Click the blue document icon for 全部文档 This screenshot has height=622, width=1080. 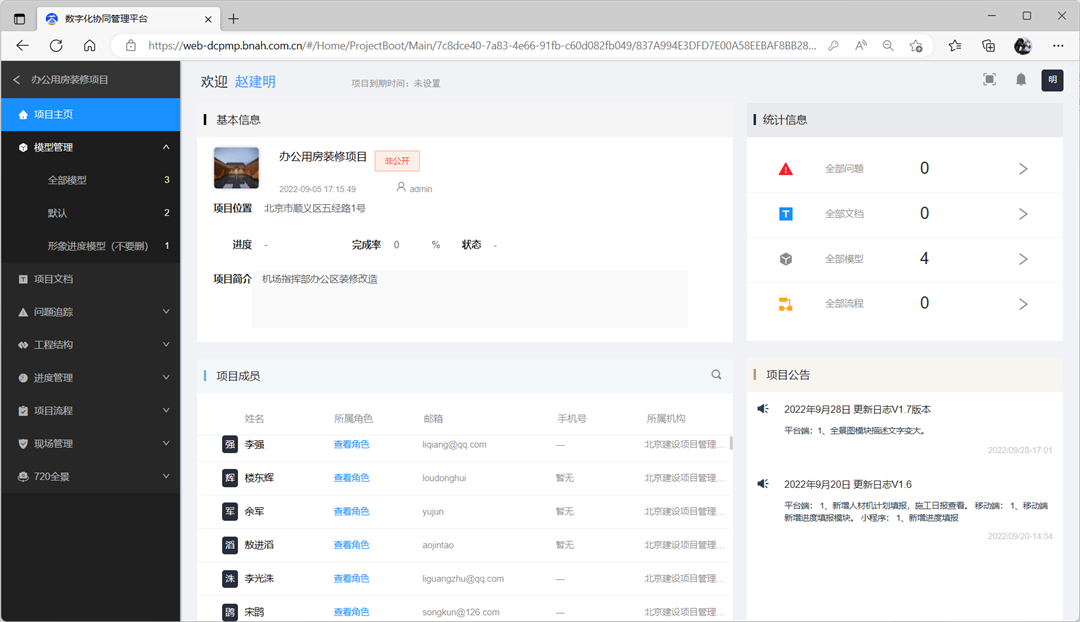[786, 214]
